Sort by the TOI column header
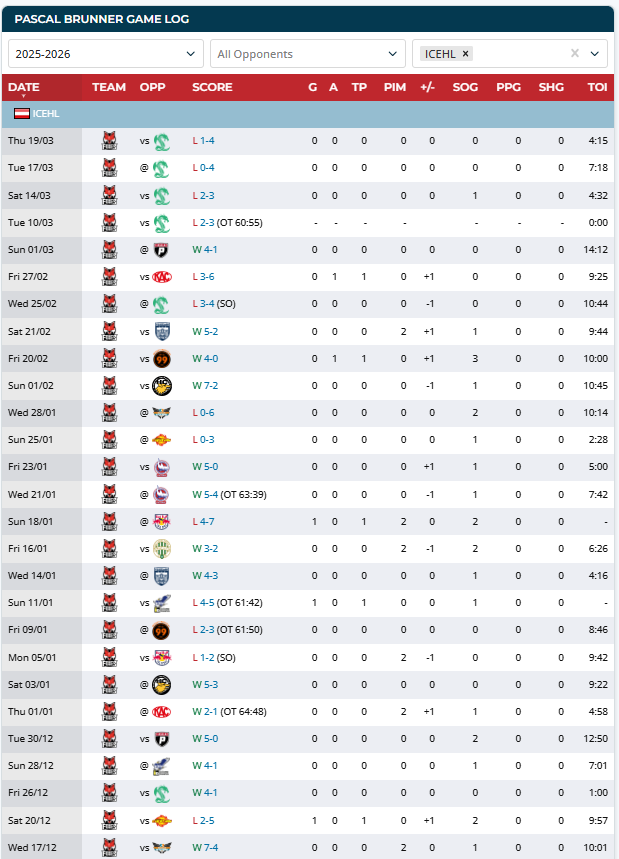Screen dimensions: 619x859 tap(597, 87)
